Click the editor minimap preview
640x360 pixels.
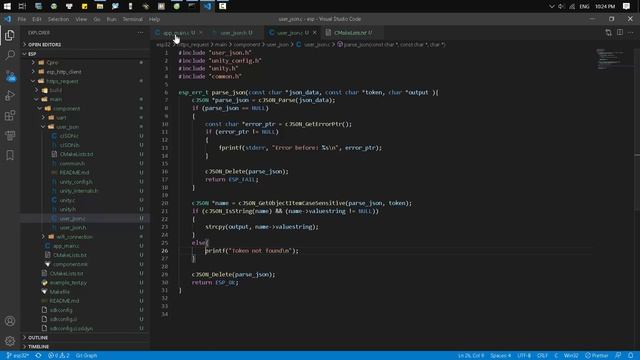[610, 59]
